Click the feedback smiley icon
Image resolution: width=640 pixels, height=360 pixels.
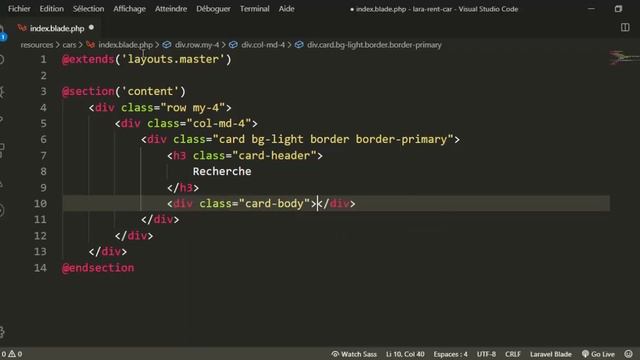628,354
